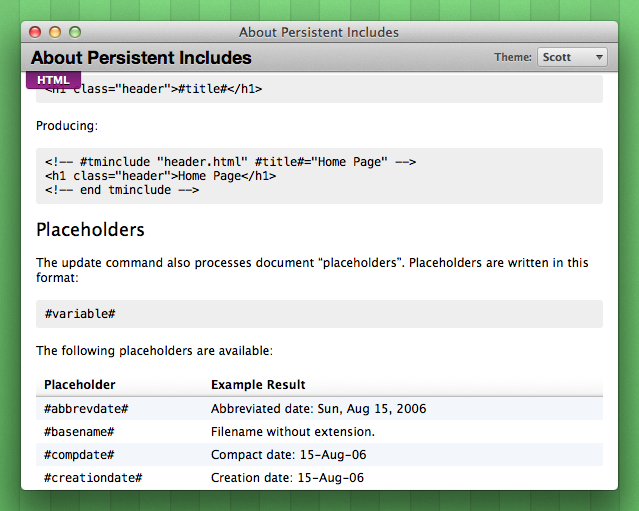
Task: Click the purple HTML language badge
Action: pyautogui.click(x=53, y=80)
